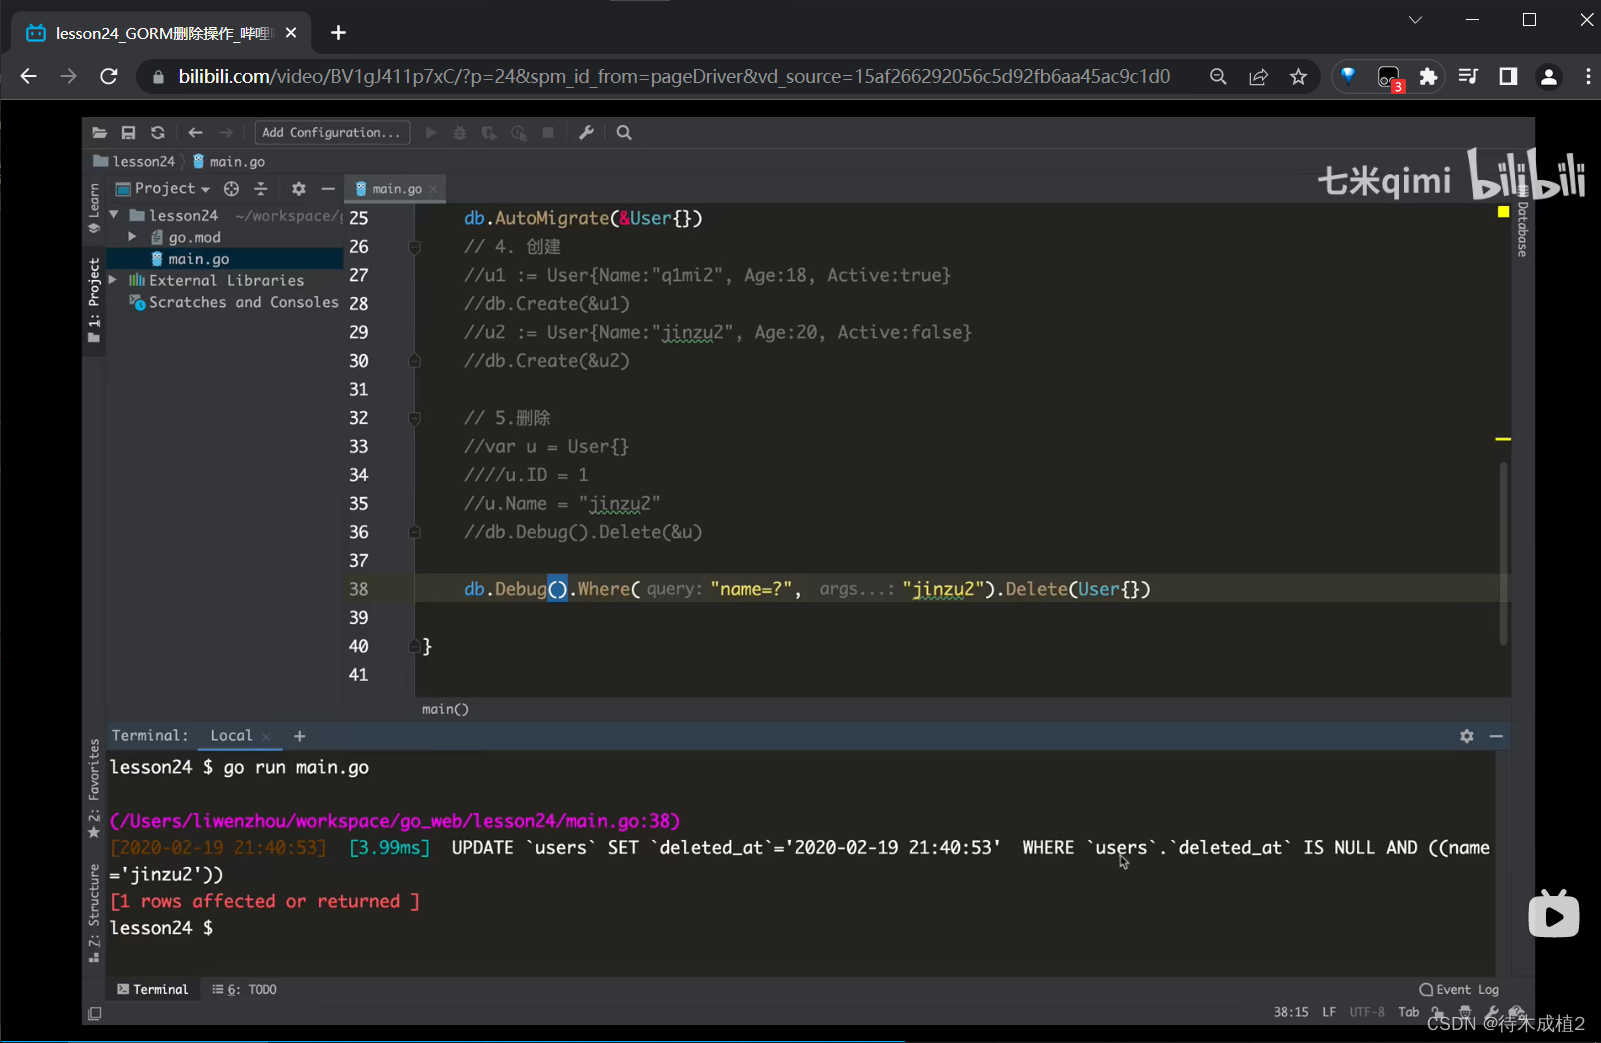The height and width of the screenshot is (1043, 1601).
Task: Click the Stop square icon in toolbar
Action: coord(548,132)
